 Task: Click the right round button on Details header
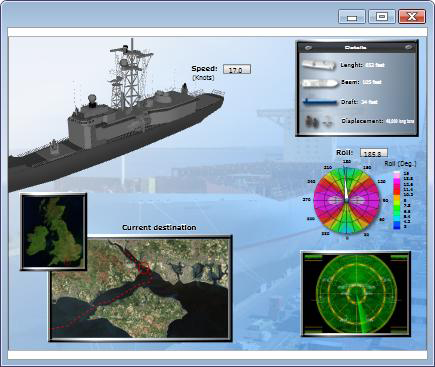[409, 48]
